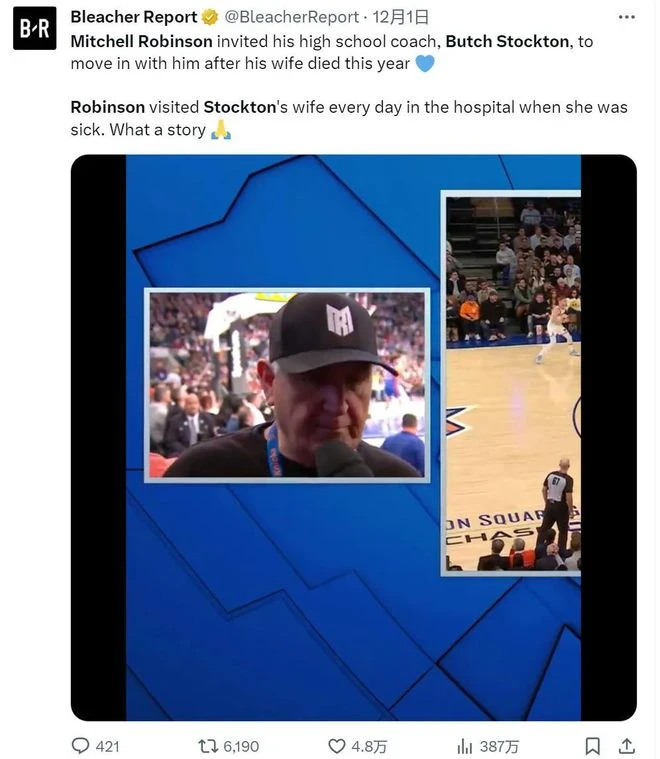This screenshot has width=660, height=759.
Task: Open the three-dot more options menu
Action: pyautogui.click(x=627, y=17)
